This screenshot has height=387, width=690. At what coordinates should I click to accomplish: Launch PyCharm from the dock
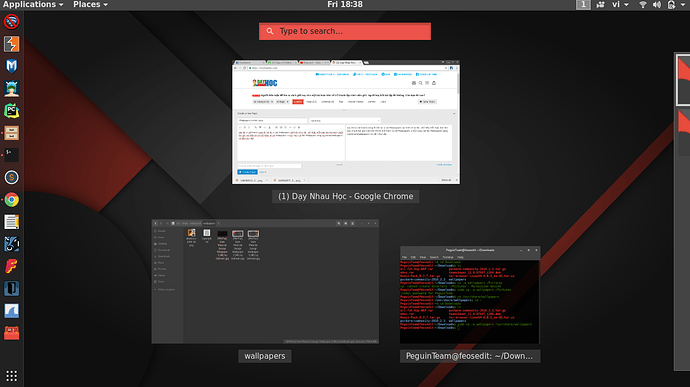pyautogui.click(x=11, y=111)
